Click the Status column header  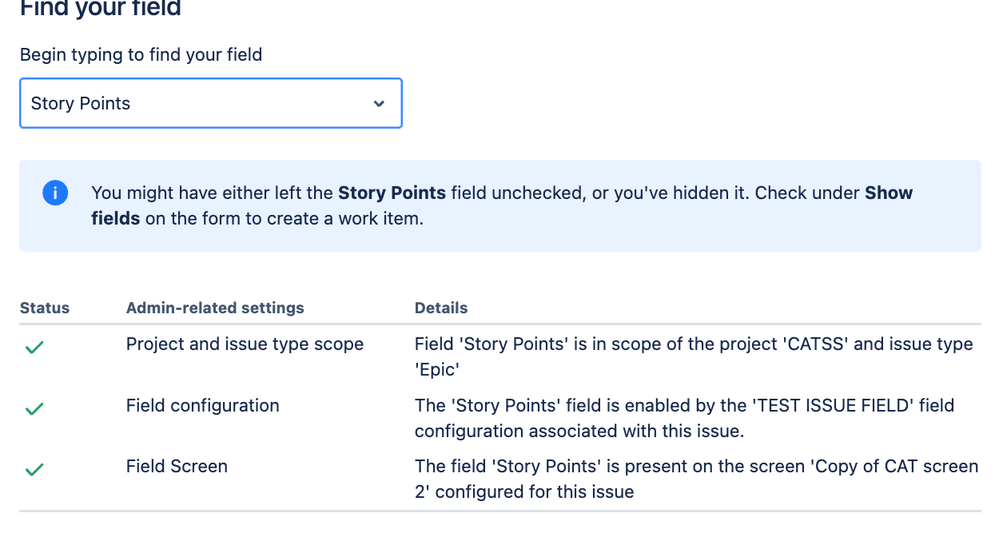(45, 308)
